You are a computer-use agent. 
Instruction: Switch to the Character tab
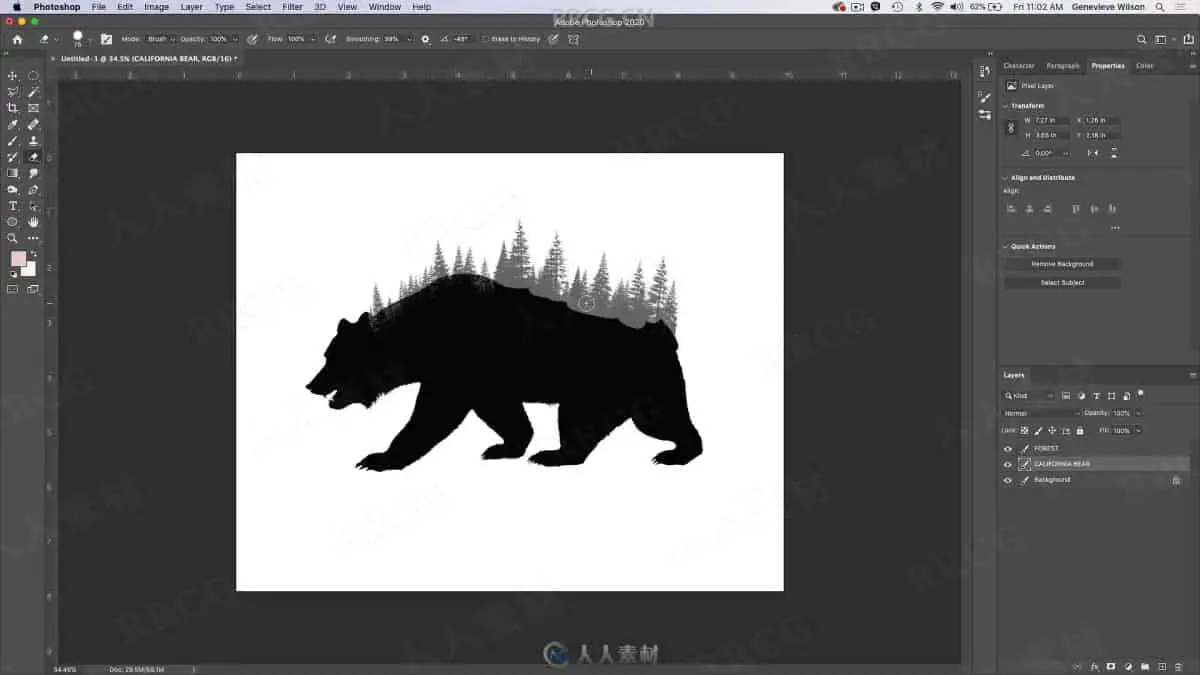(x=1019, y=66)
